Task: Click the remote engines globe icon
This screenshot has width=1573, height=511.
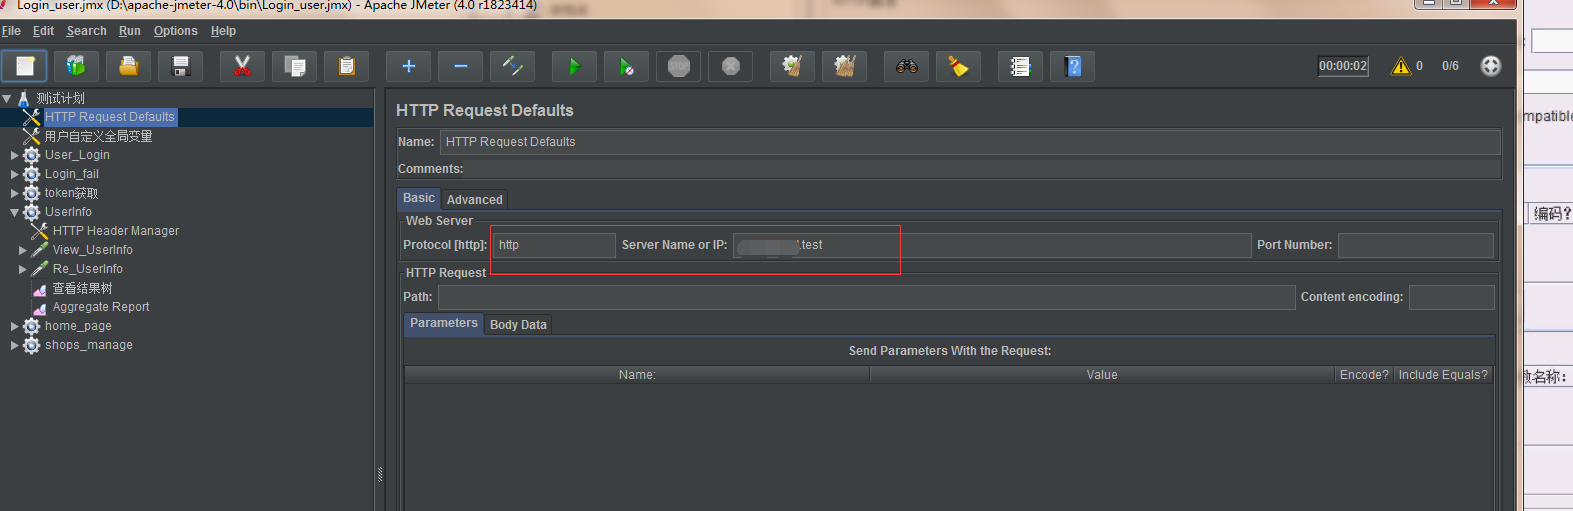Action: [x=1490, y=66]
